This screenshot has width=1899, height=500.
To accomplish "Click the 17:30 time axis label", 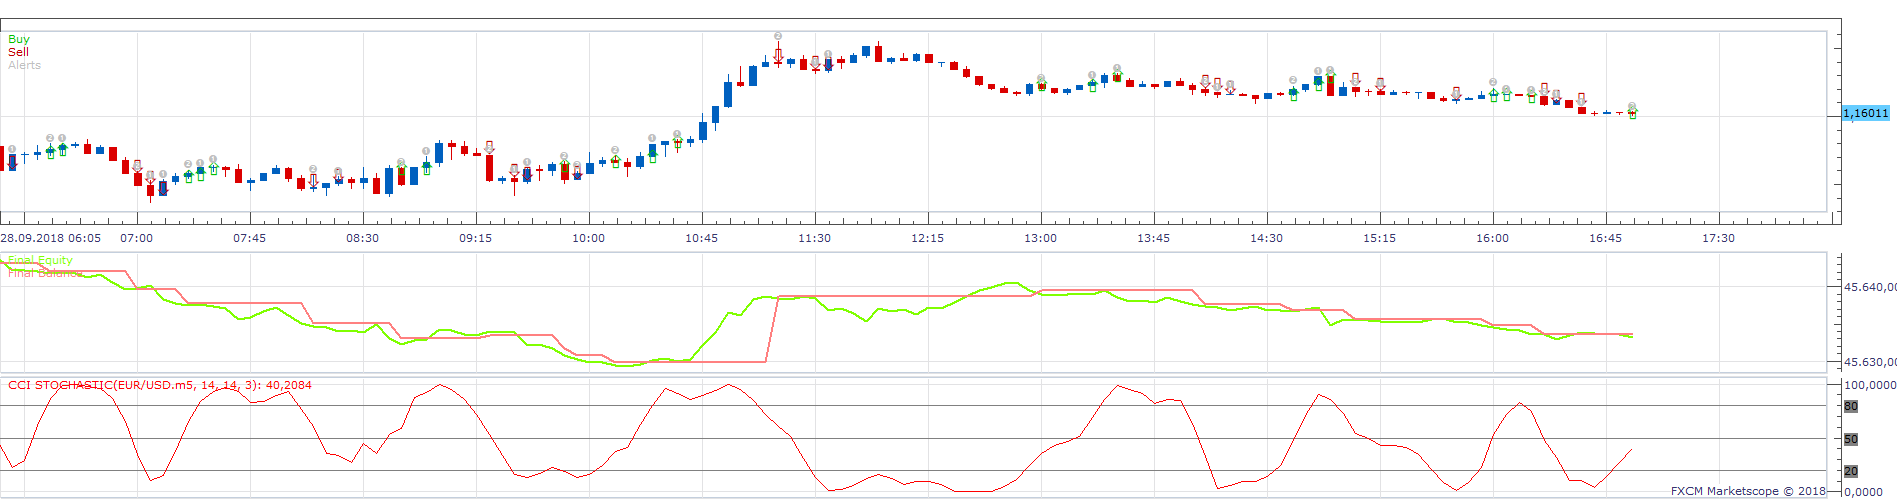I will (x=1719, y=238).
